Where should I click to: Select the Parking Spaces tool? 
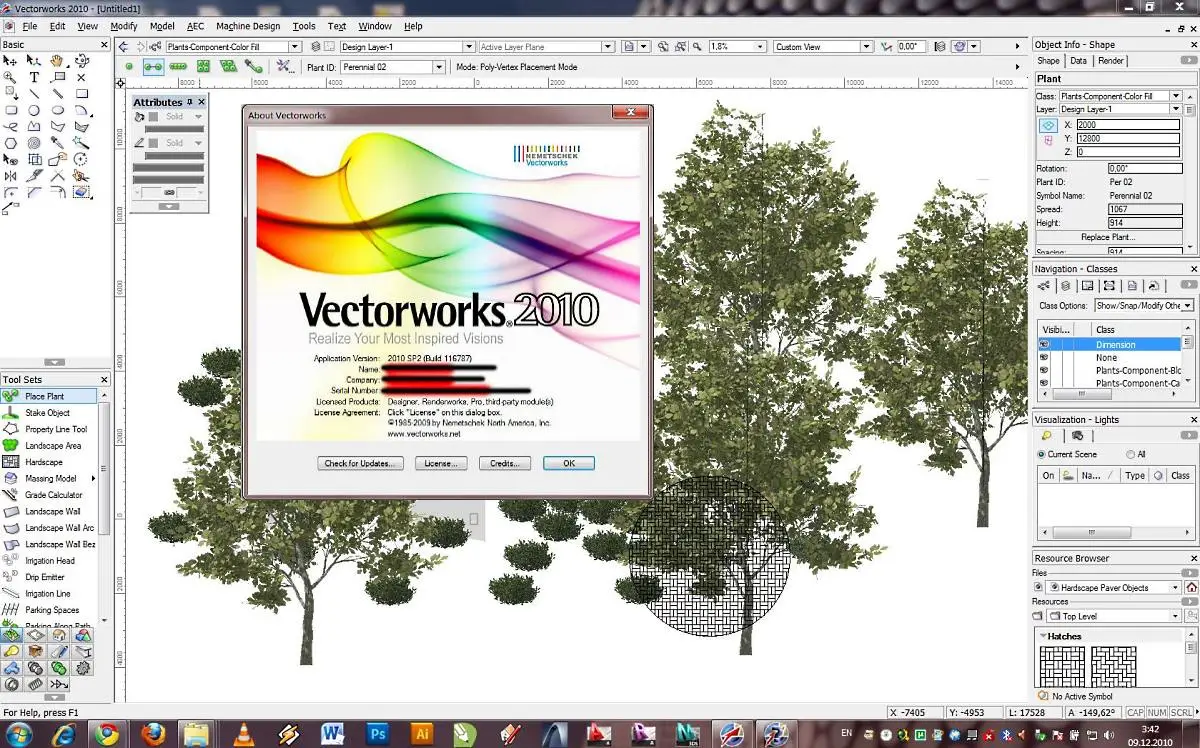click(x=49, y=610)
